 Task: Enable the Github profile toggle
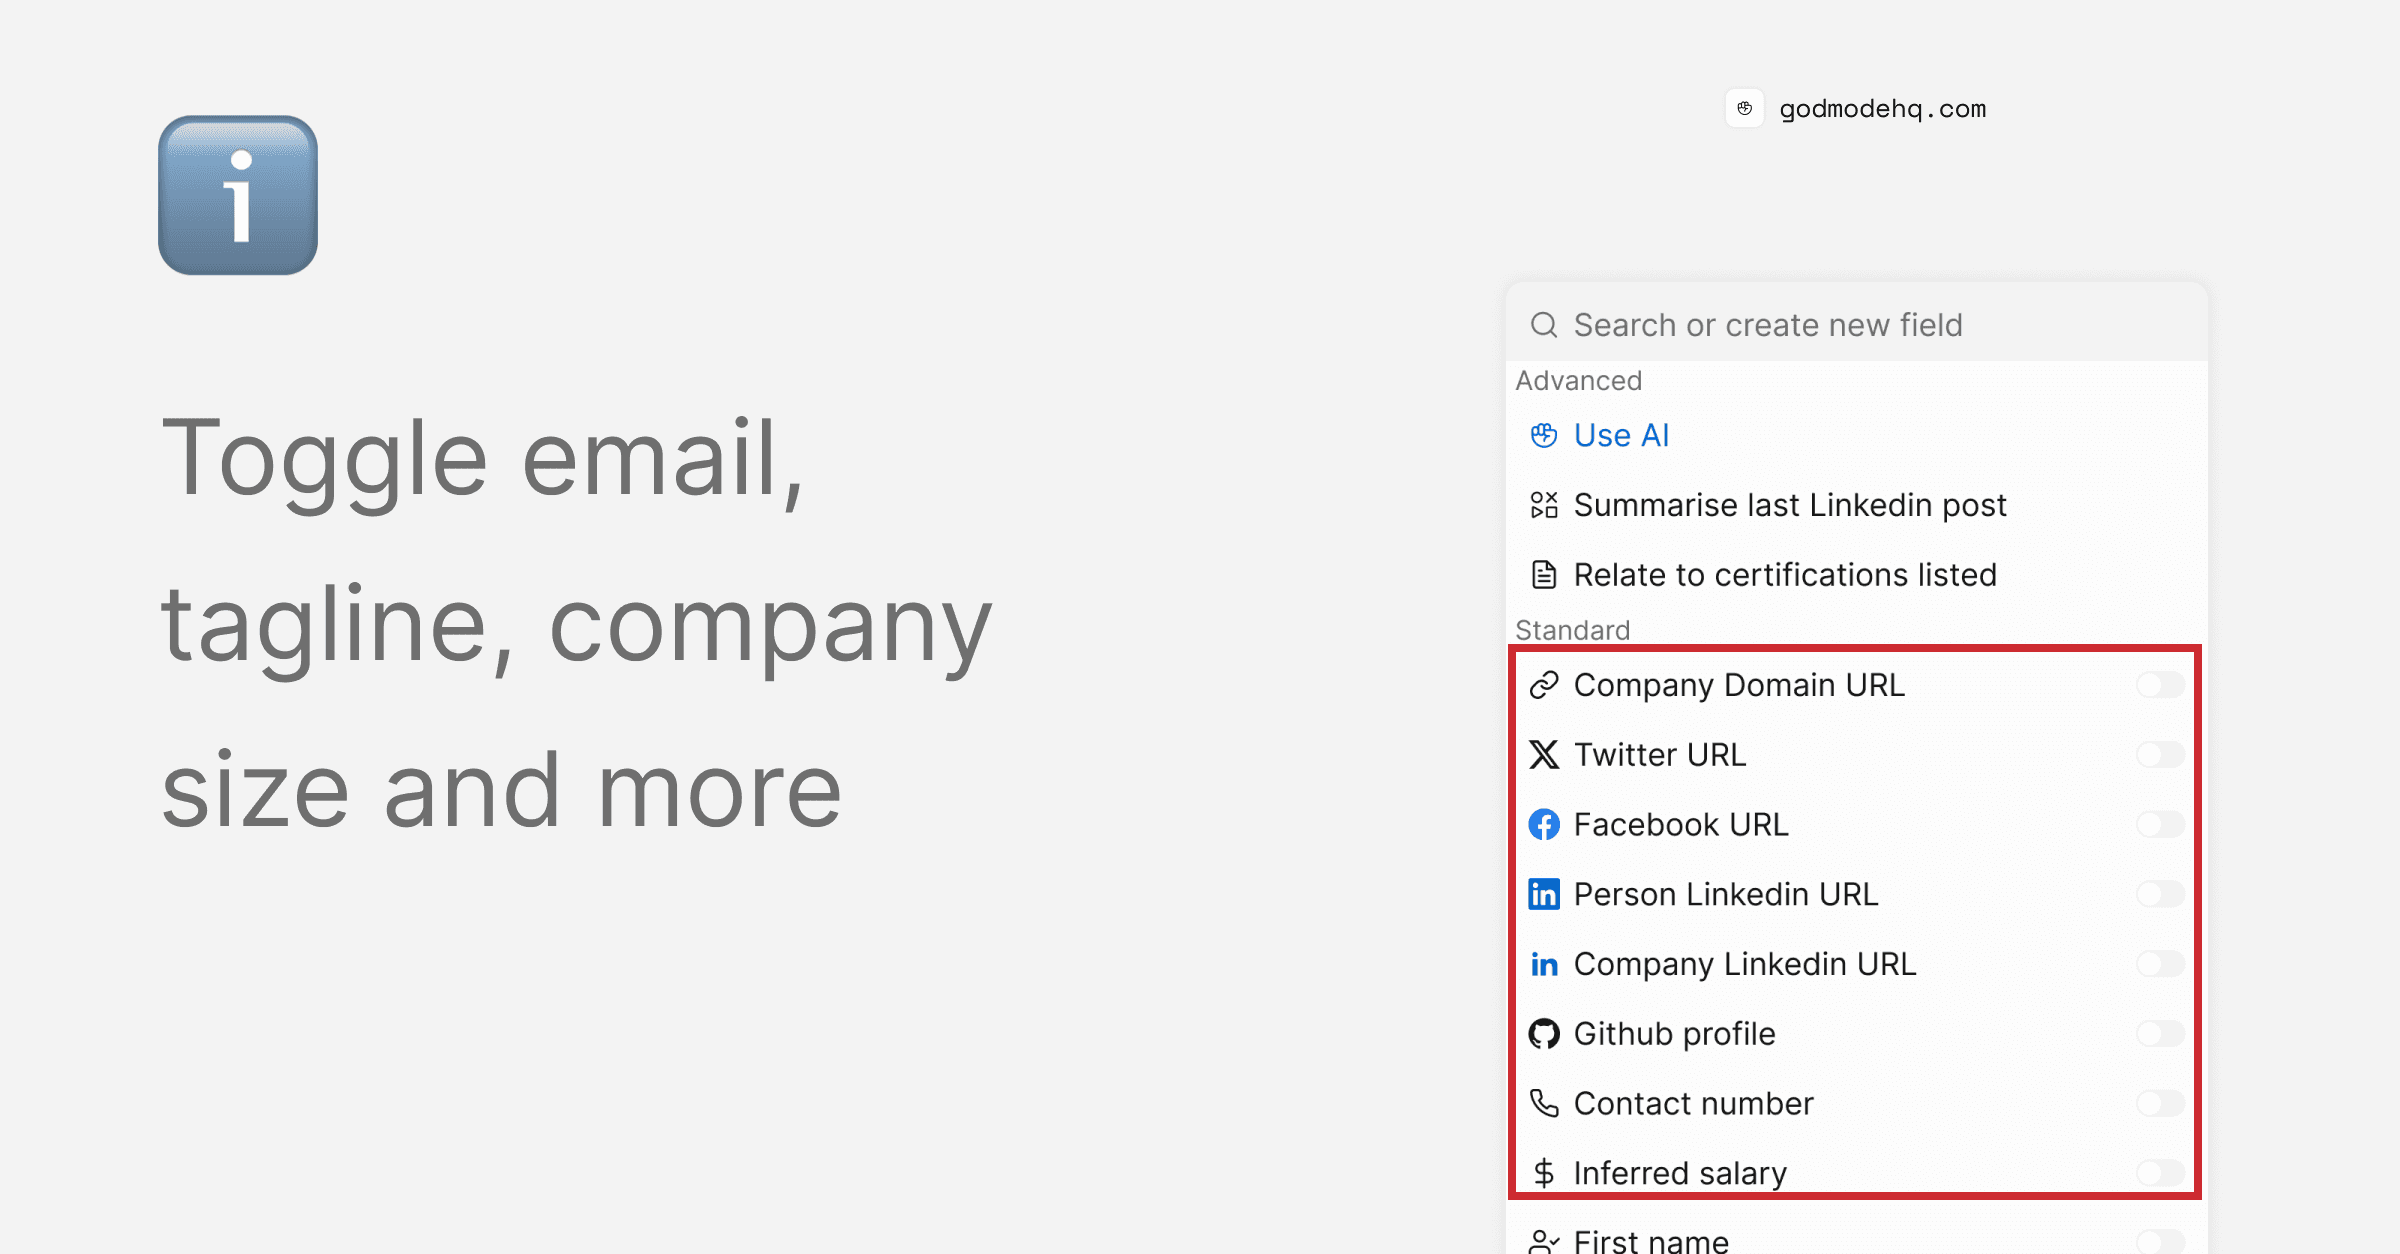click(x=2159, y=1034)
